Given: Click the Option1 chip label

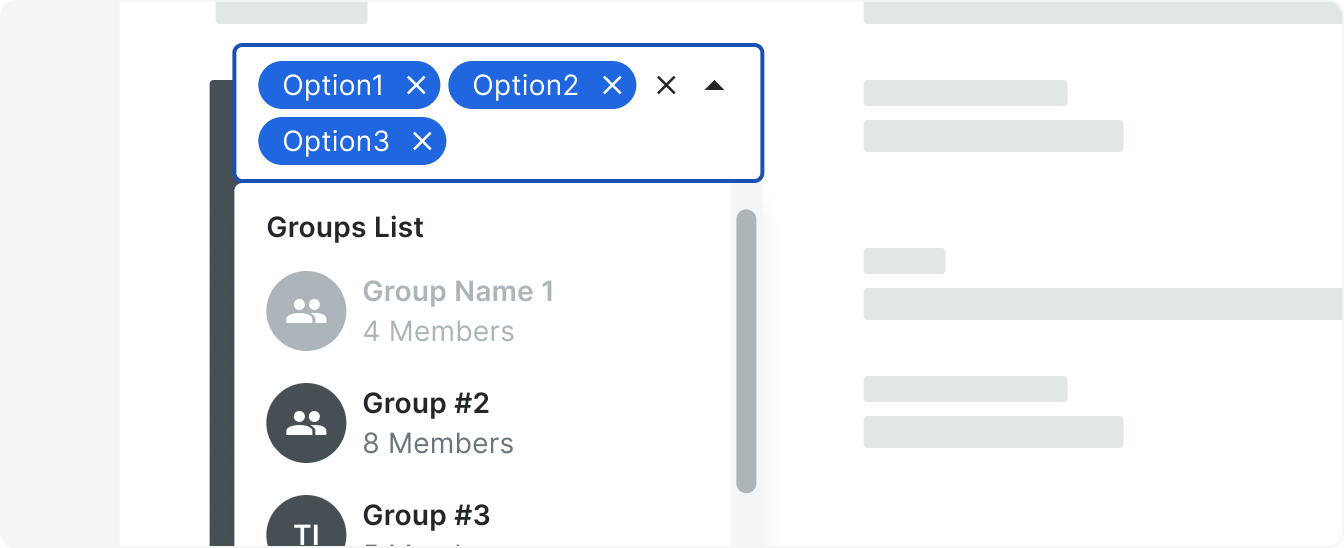Looking at the screenshot, I should (x=333, y=86).
